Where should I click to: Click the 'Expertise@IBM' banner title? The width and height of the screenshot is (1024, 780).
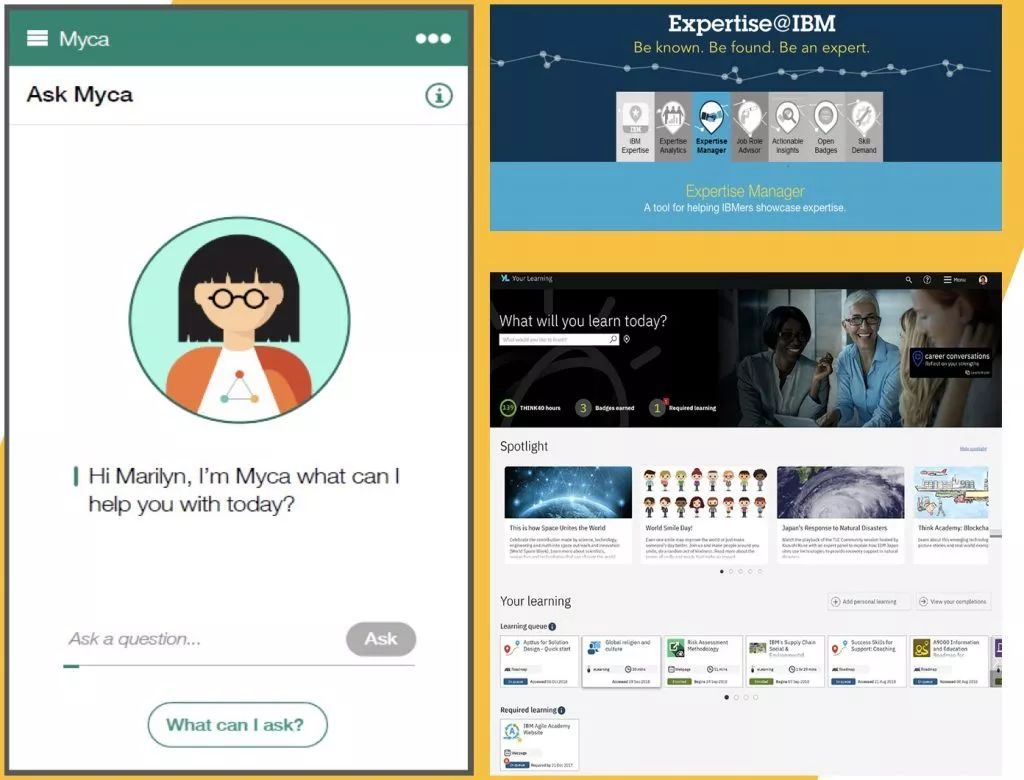[752, 24]
